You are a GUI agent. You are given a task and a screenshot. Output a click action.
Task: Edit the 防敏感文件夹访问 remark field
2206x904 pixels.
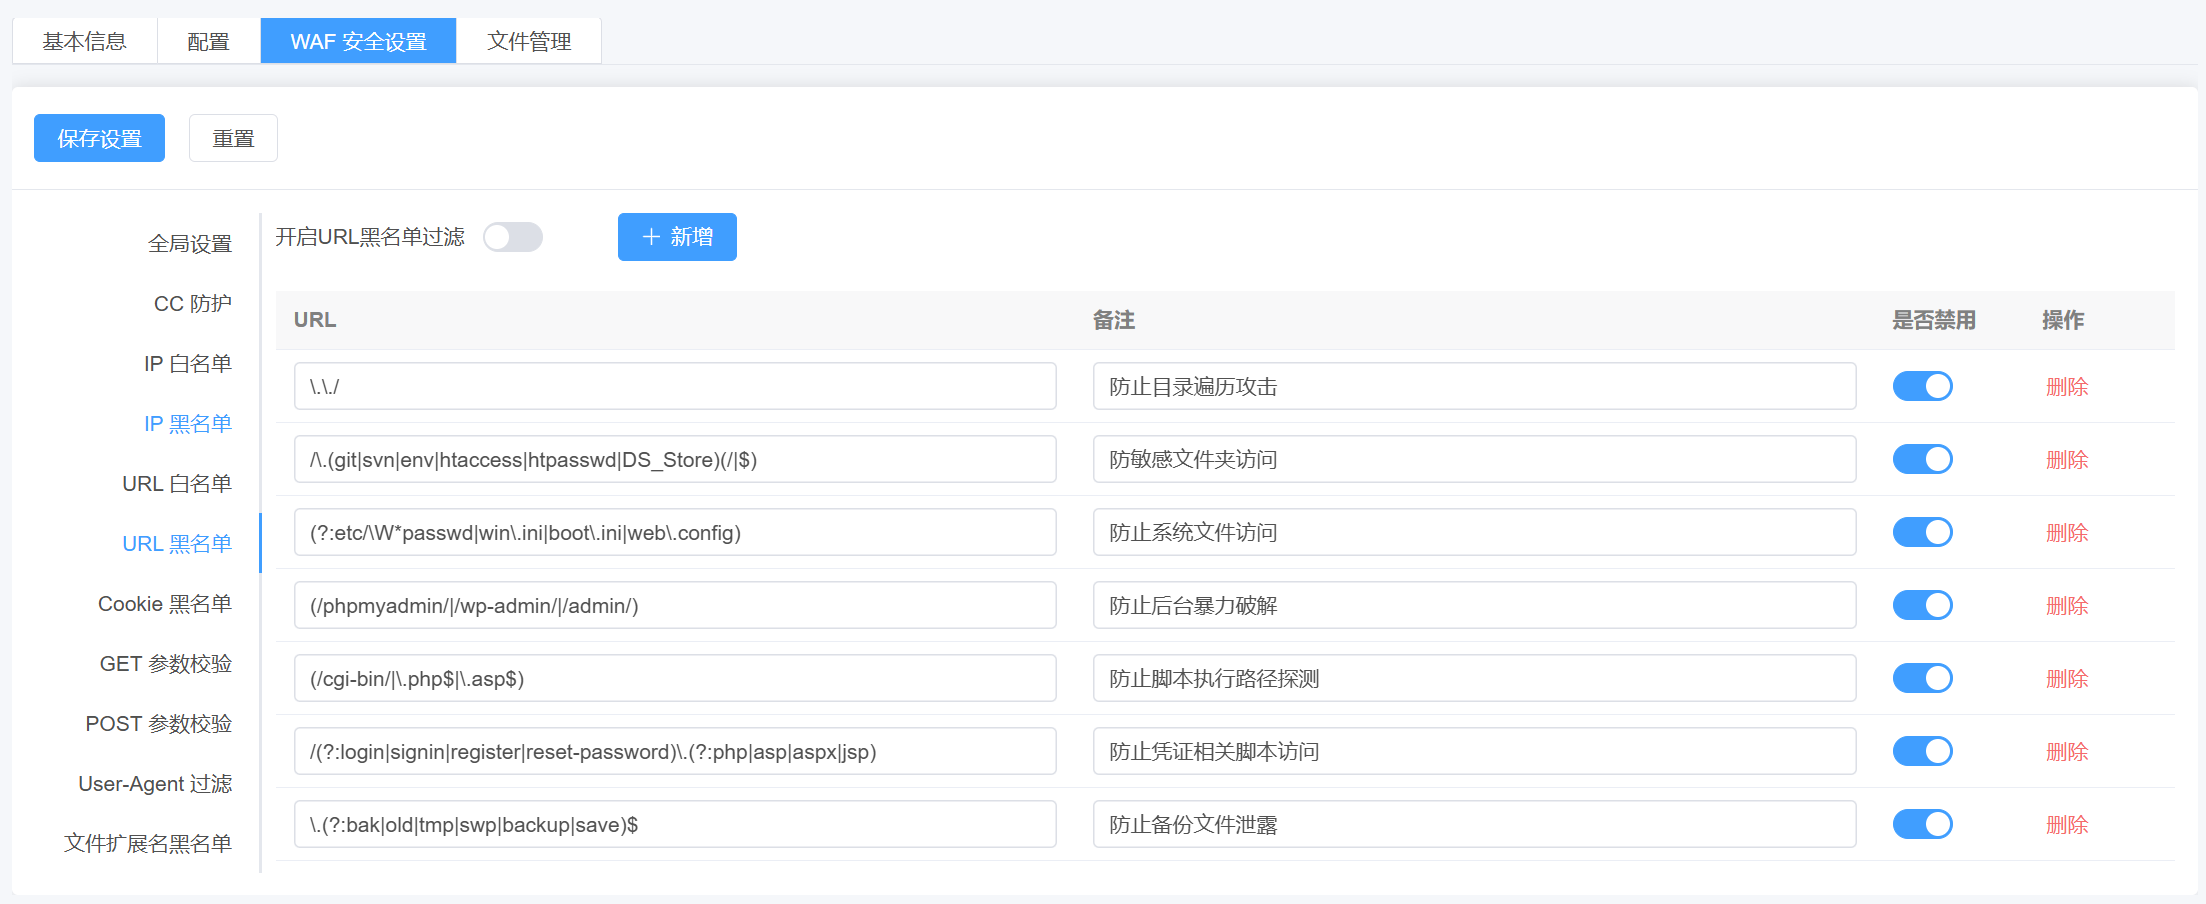pos(1475,459)
